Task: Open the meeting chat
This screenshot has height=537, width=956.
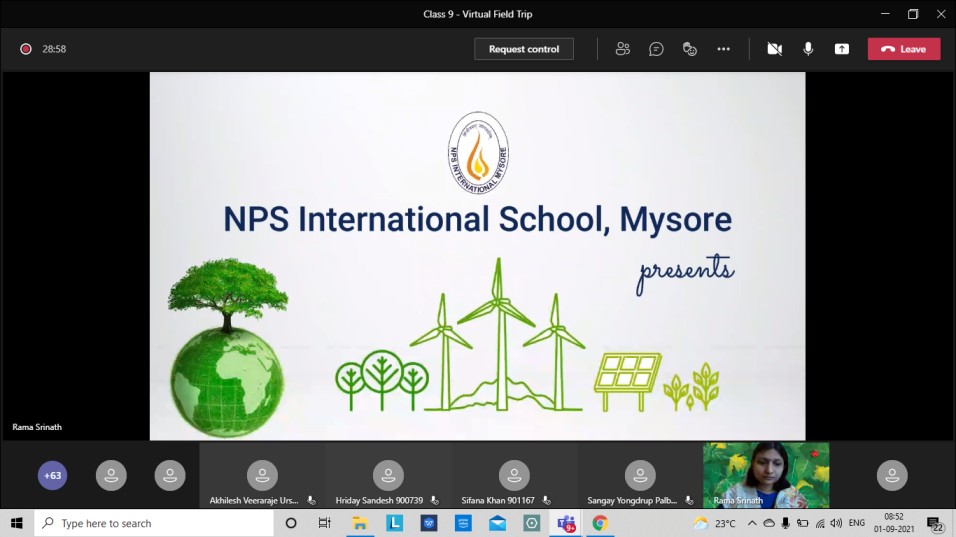Action: click(x=656, y=49)
